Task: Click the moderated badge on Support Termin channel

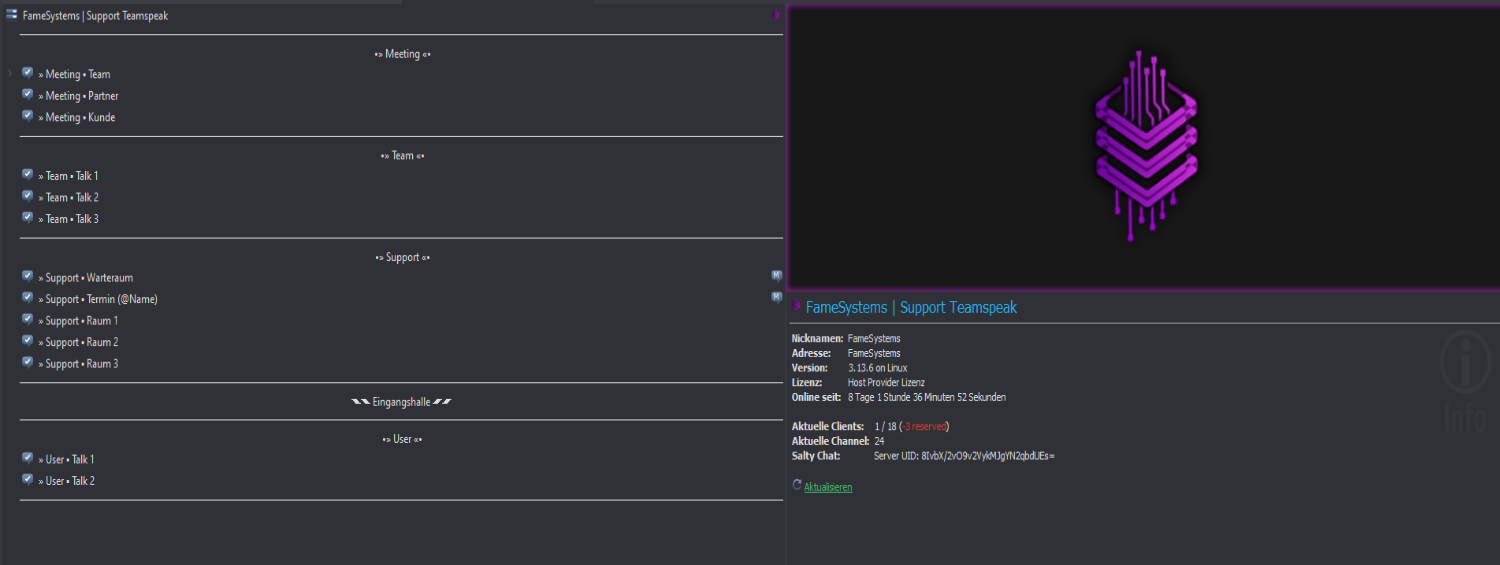Action: coord(776,297)
